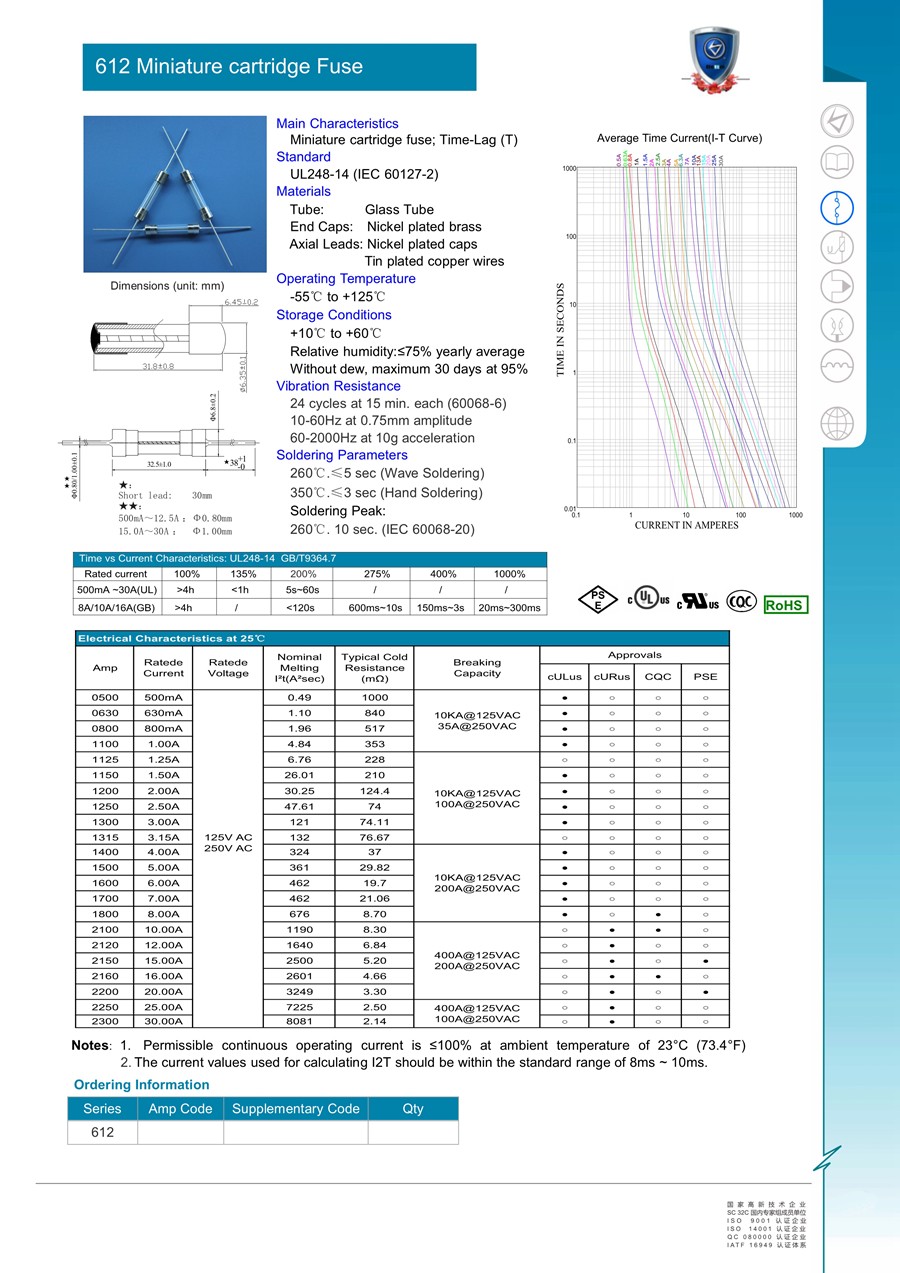This screenshot has width=900, height=1273.
Task: Select the 'Nominal Melting I²t' column header
Action: click(299, 668)
